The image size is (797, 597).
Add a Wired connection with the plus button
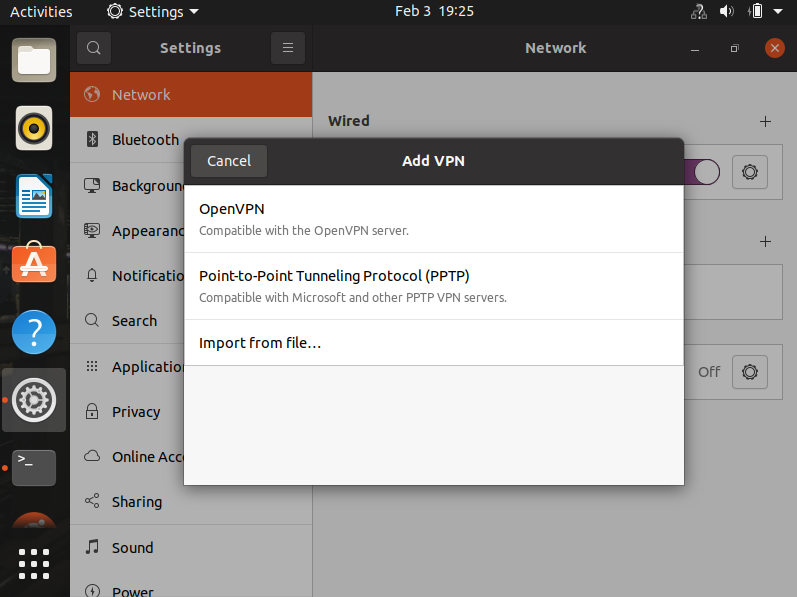[765, 121]
